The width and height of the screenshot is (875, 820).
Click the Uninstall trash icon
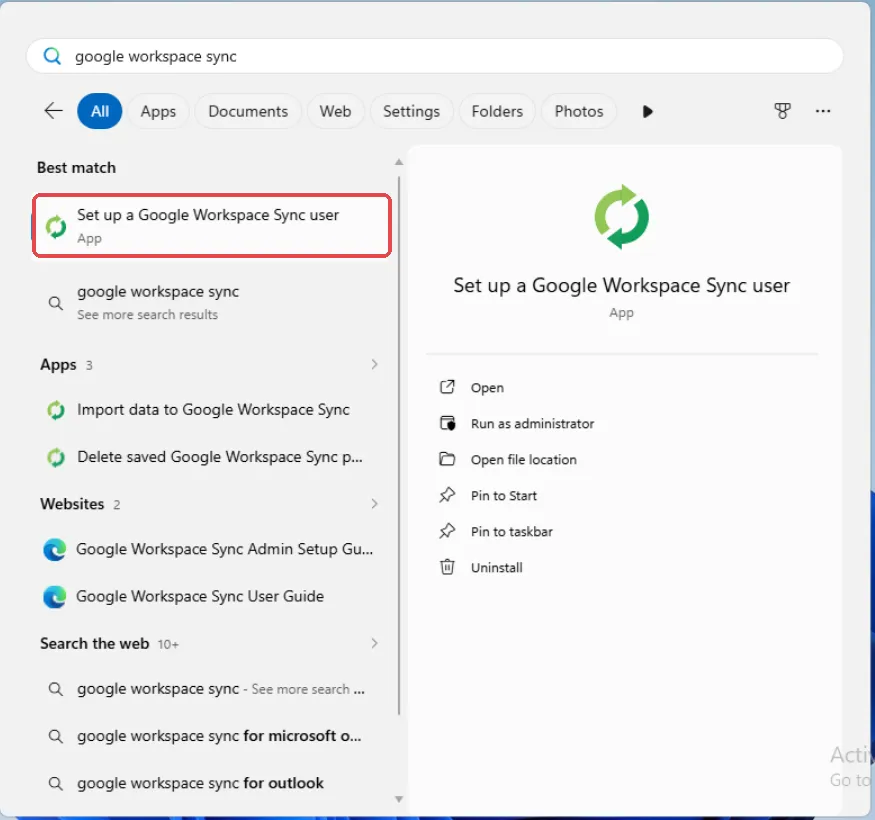click(447, 567)
